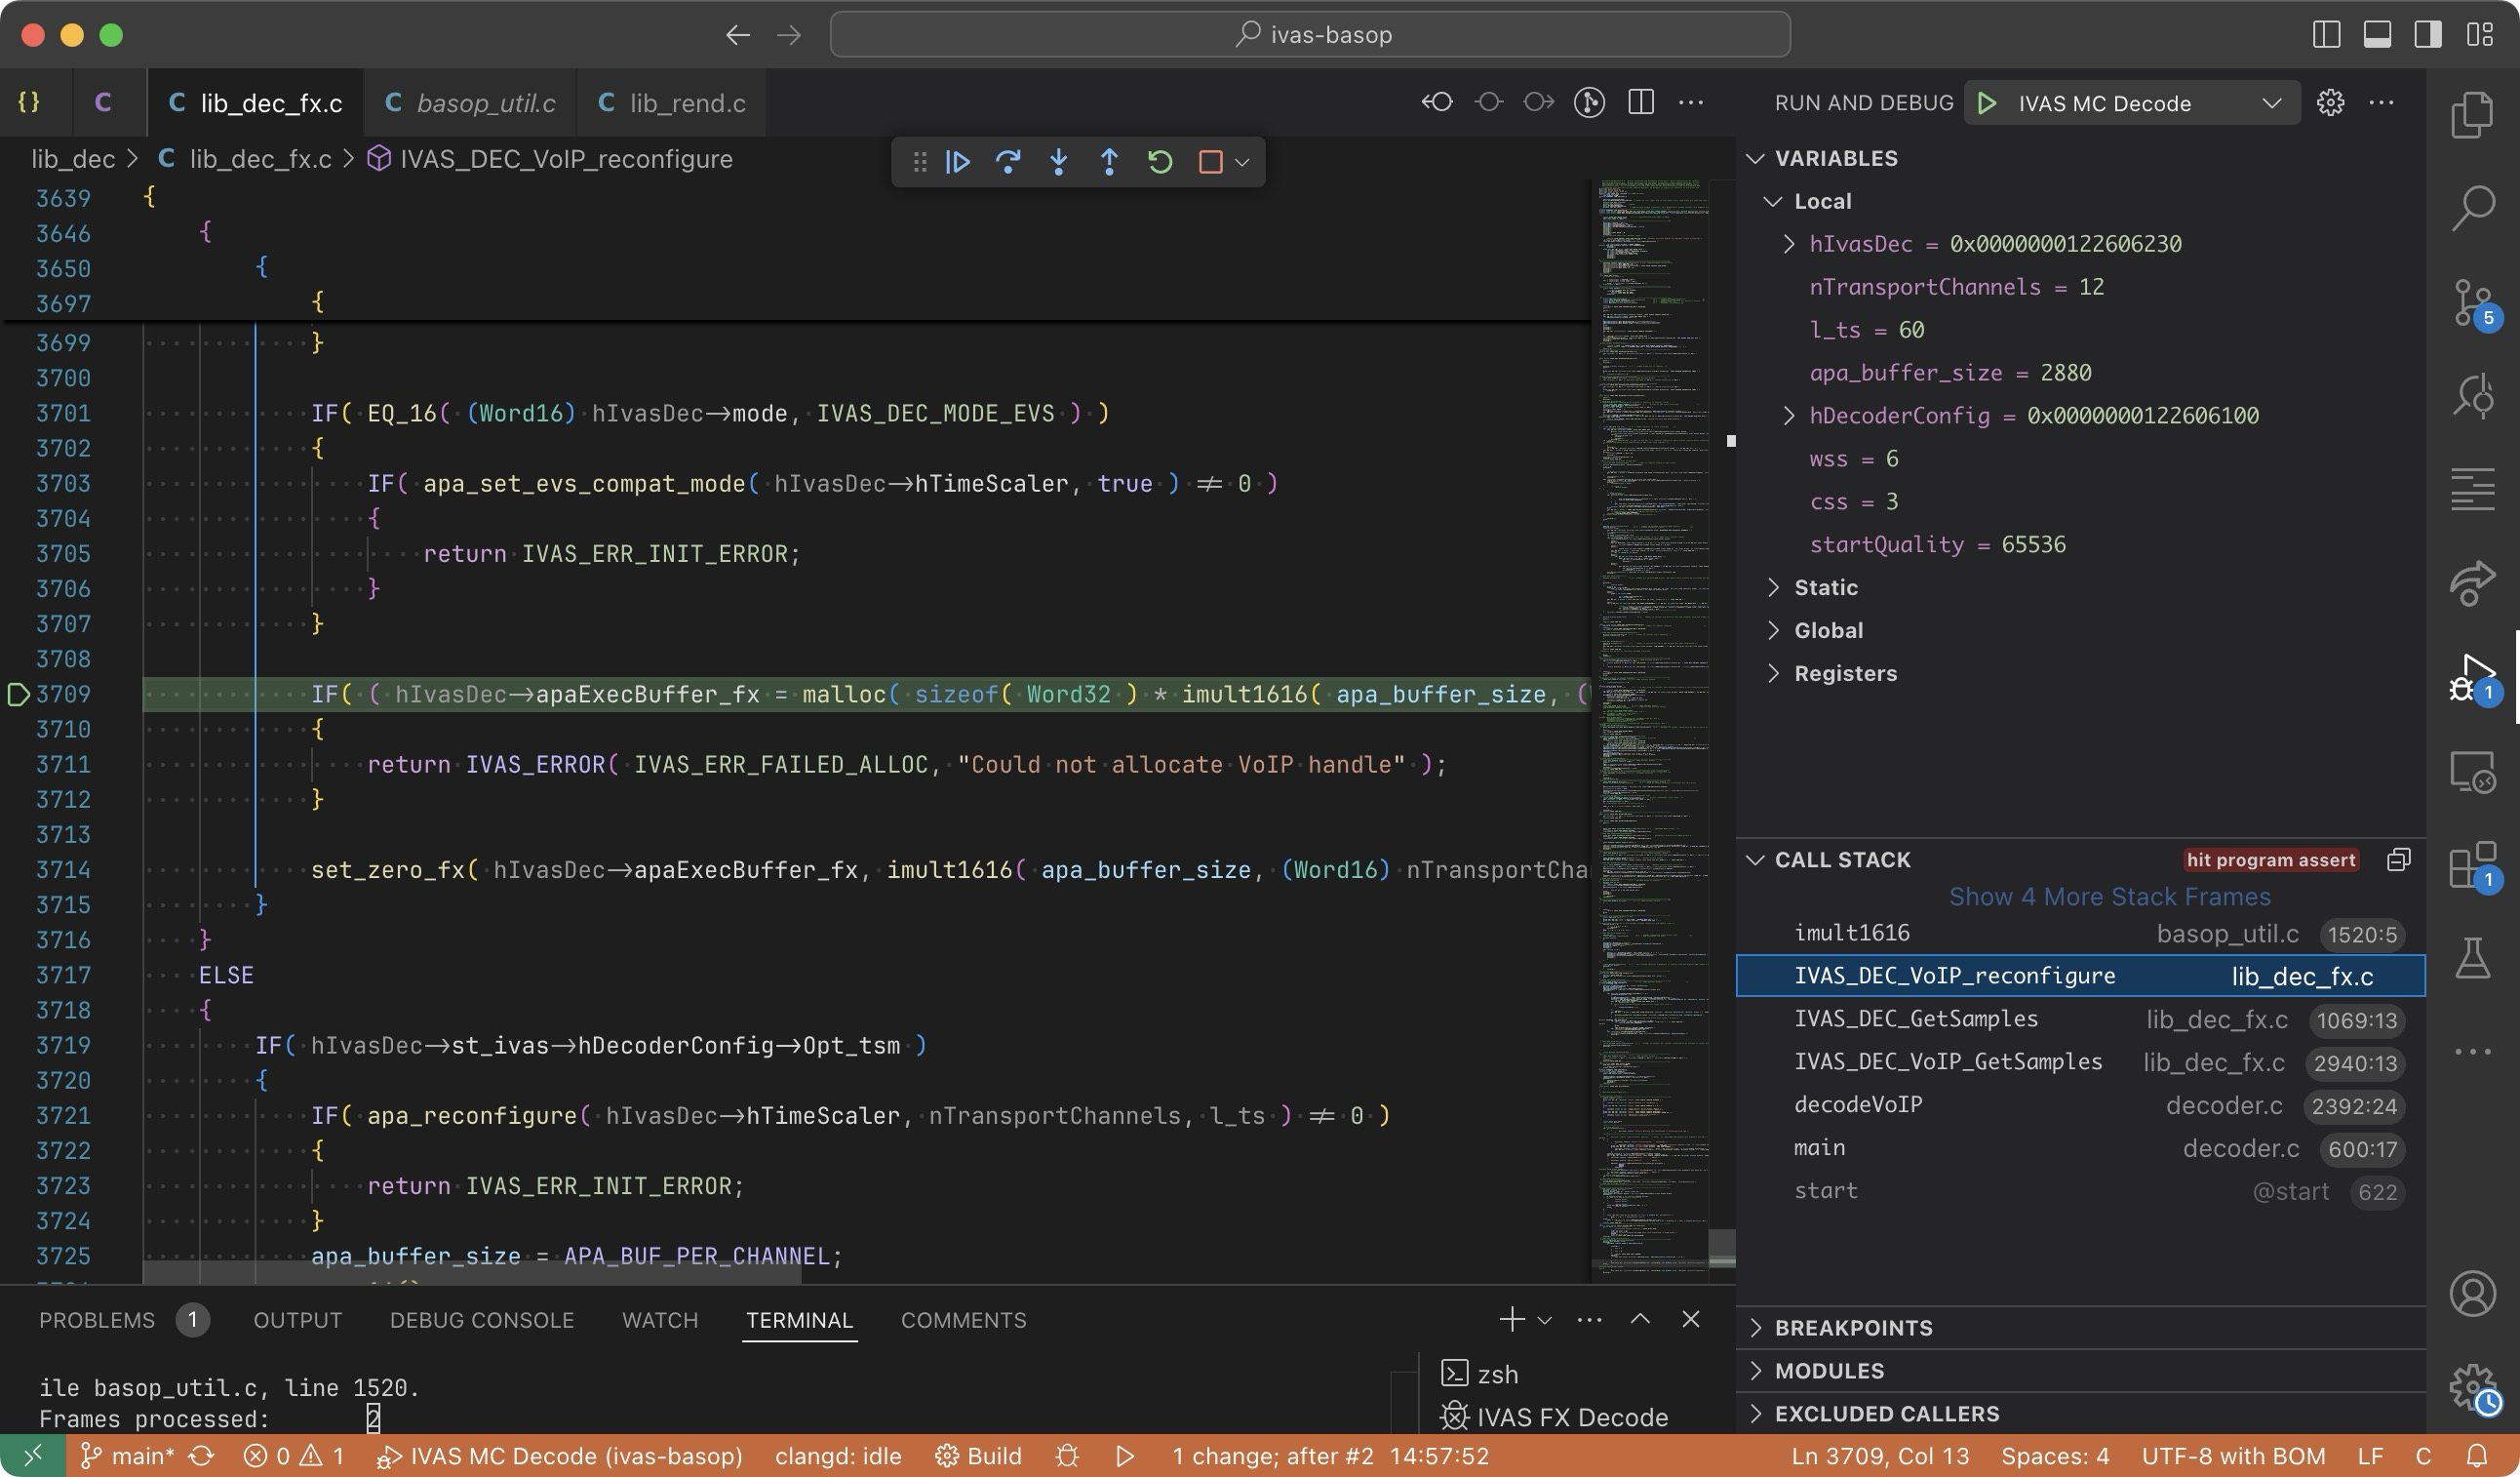This screenshot has height=1477, width=2520.
Task: Open the Source Control sidebar view
Action: click(2472, 301)
